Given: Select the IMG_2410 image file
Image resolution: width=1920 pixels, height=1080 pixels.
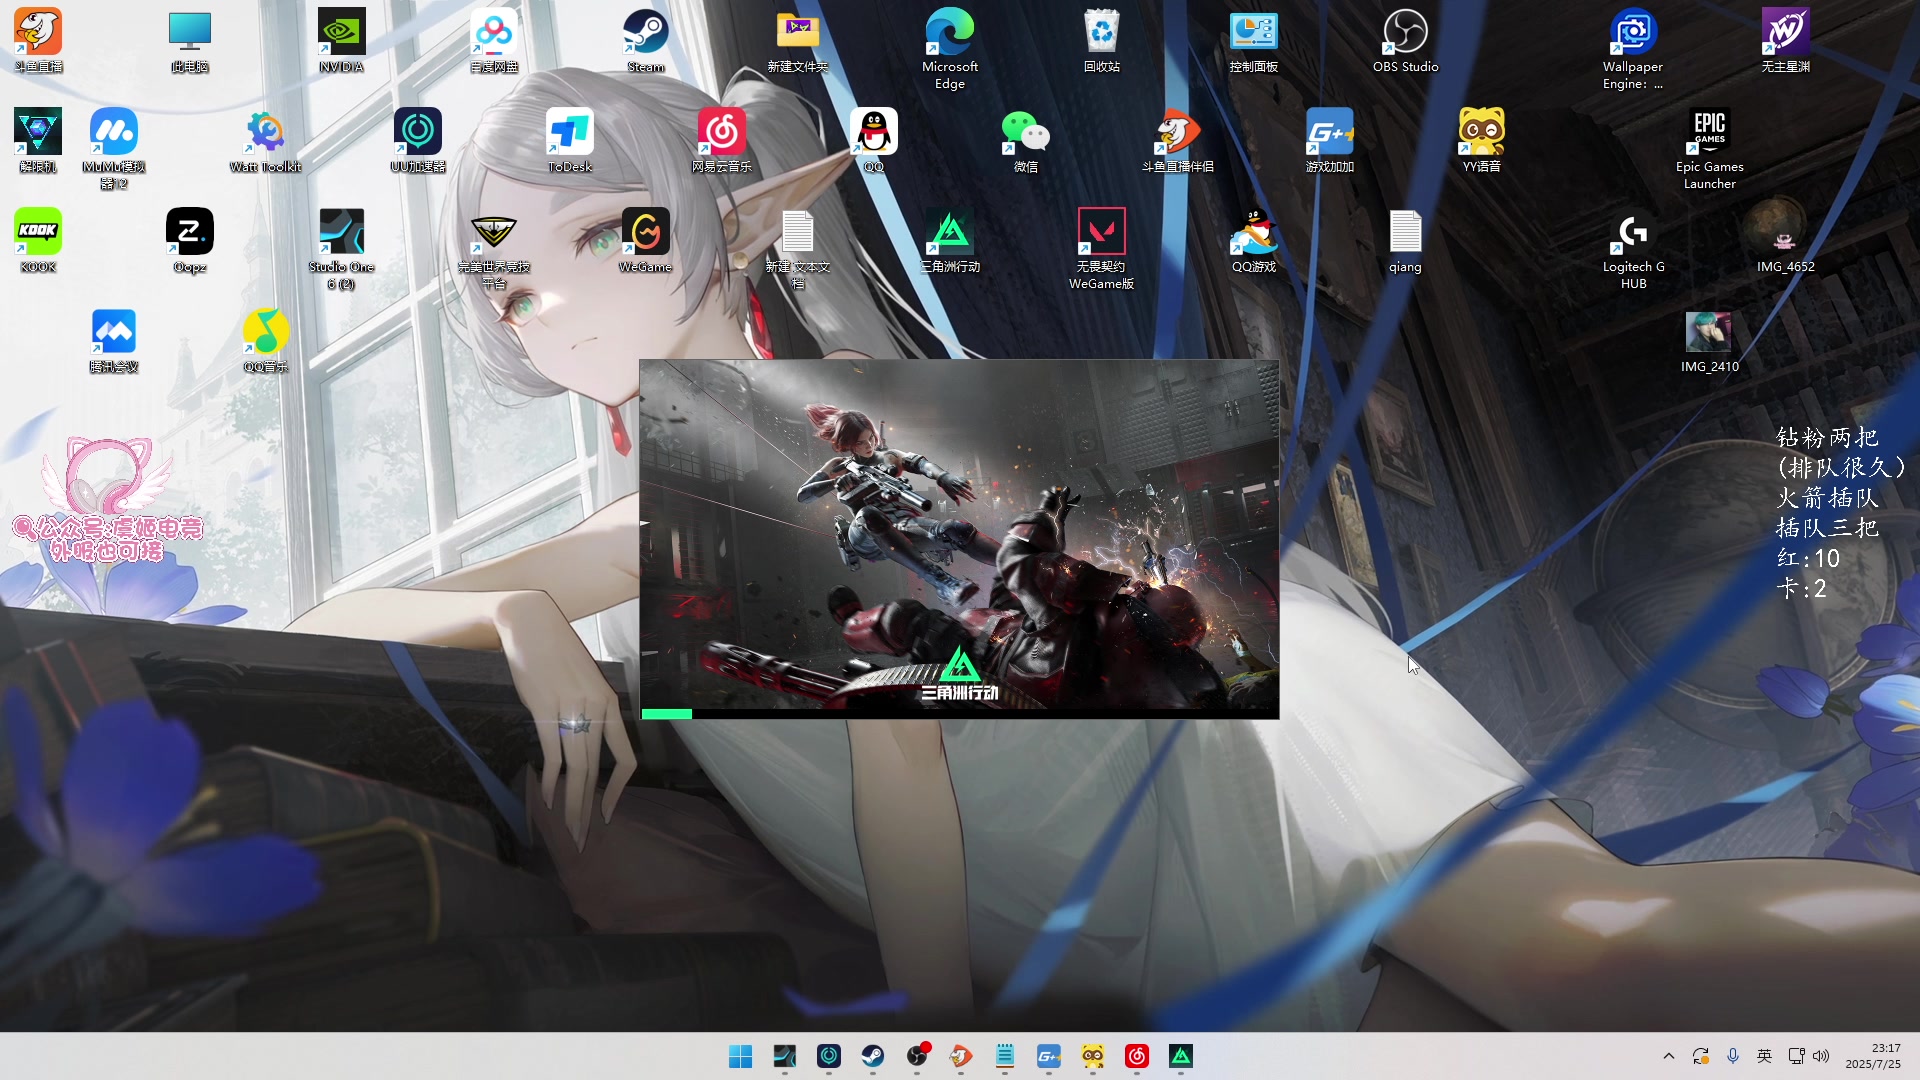Looking at the screenshot, I should tap(1710, 341).
